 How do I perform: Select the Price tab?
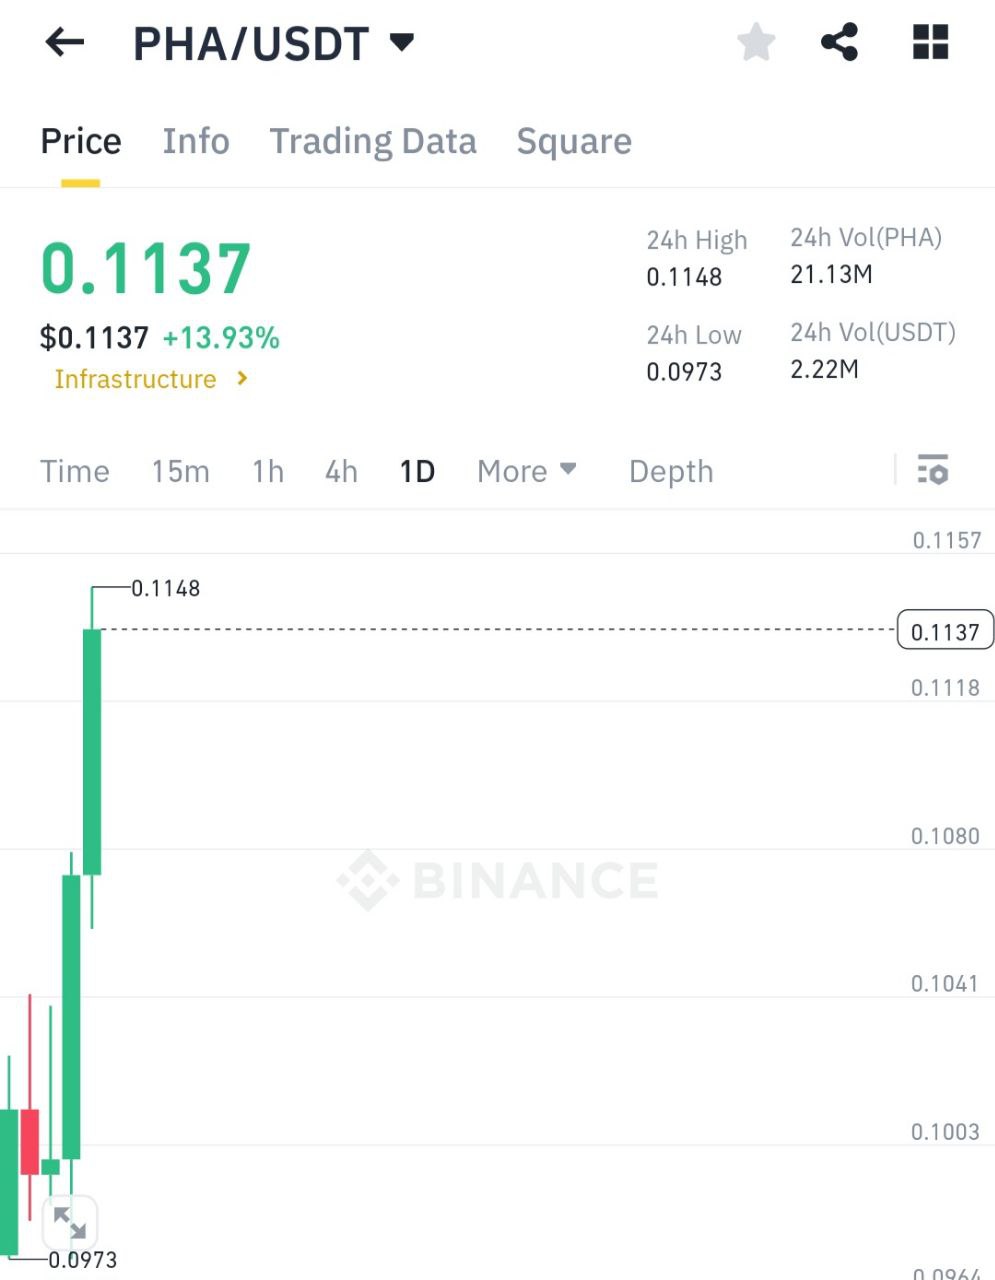pos(80,142)
